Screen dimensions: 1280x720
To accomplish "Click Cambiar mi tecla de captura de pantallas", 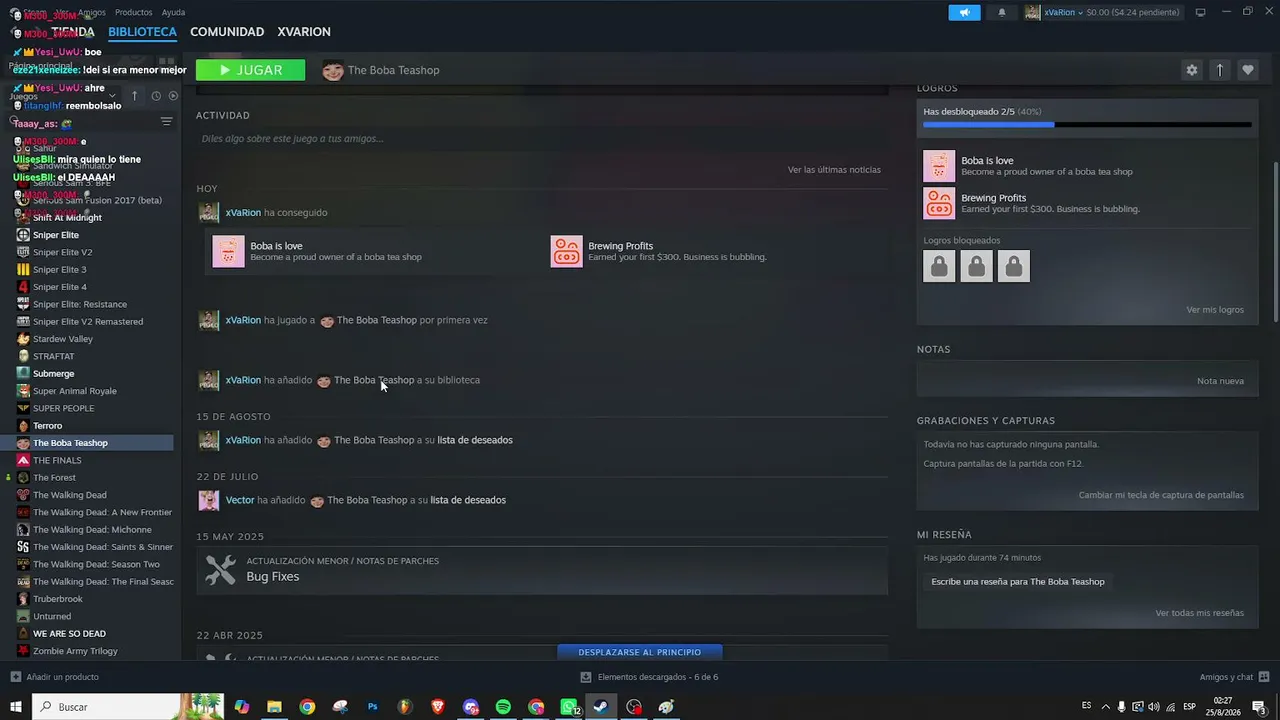I will coord(1161,495).
